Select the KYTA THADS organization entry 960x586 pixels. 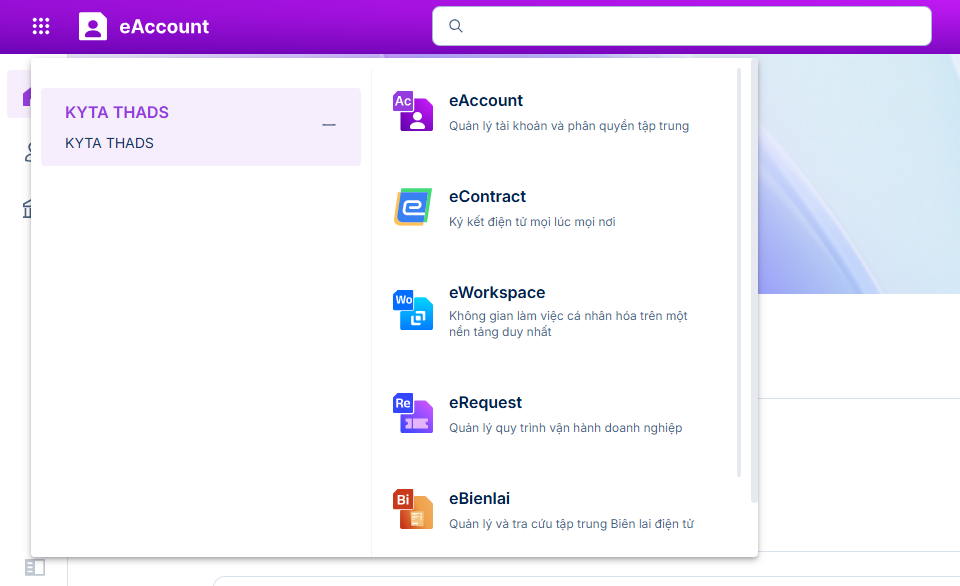coord(110,143)
